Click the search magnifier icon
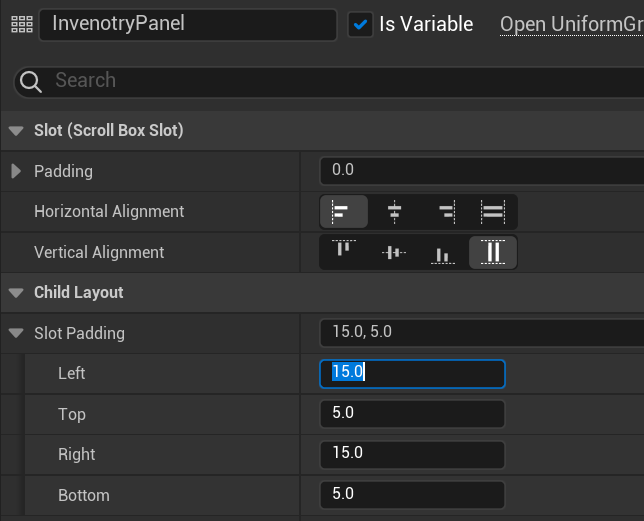Image resolution: width=644 pixels, height=521 pixels. point(30,81)
